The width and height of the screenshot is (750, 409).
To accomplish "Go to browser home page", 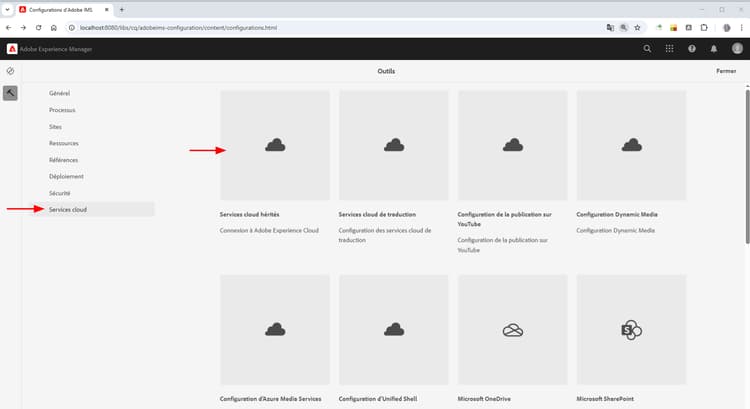I will point(54,28).
